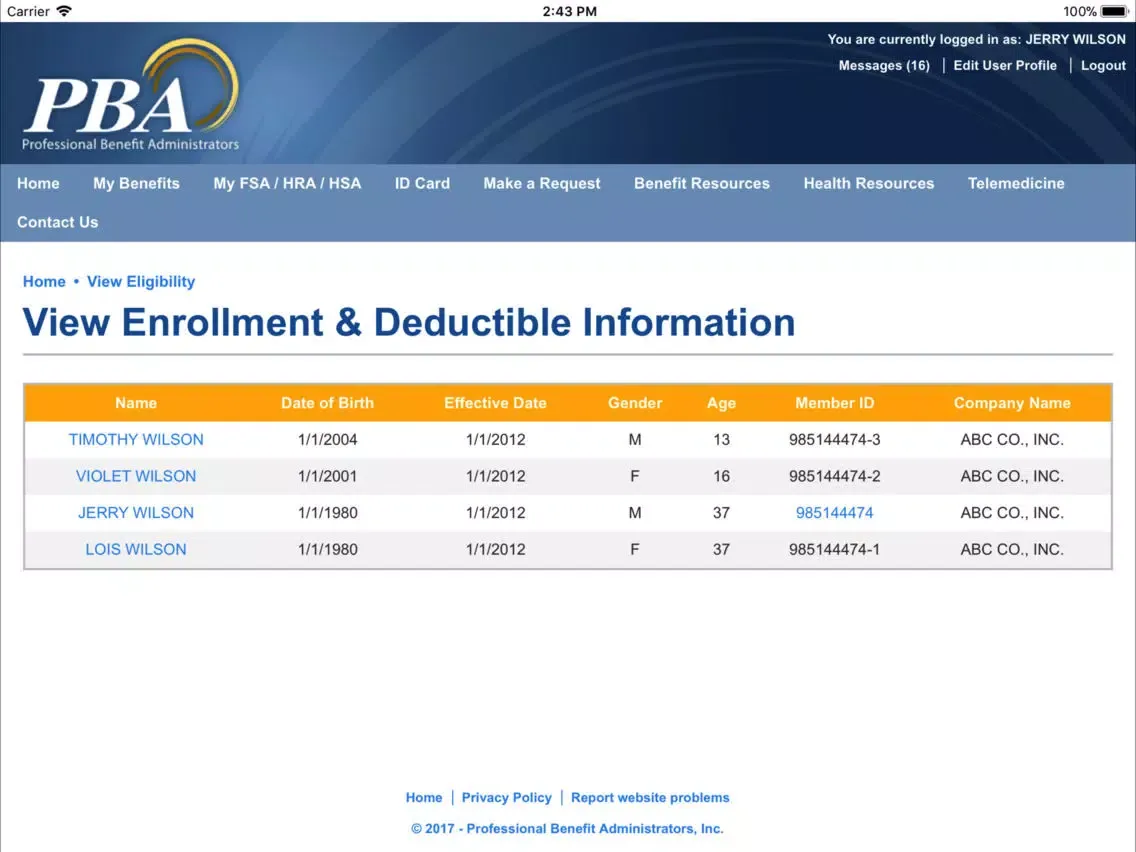Click the Name column header
The width and height of the screenshot is (1136, 852).
pyautogui.click(x=136, y=403)
